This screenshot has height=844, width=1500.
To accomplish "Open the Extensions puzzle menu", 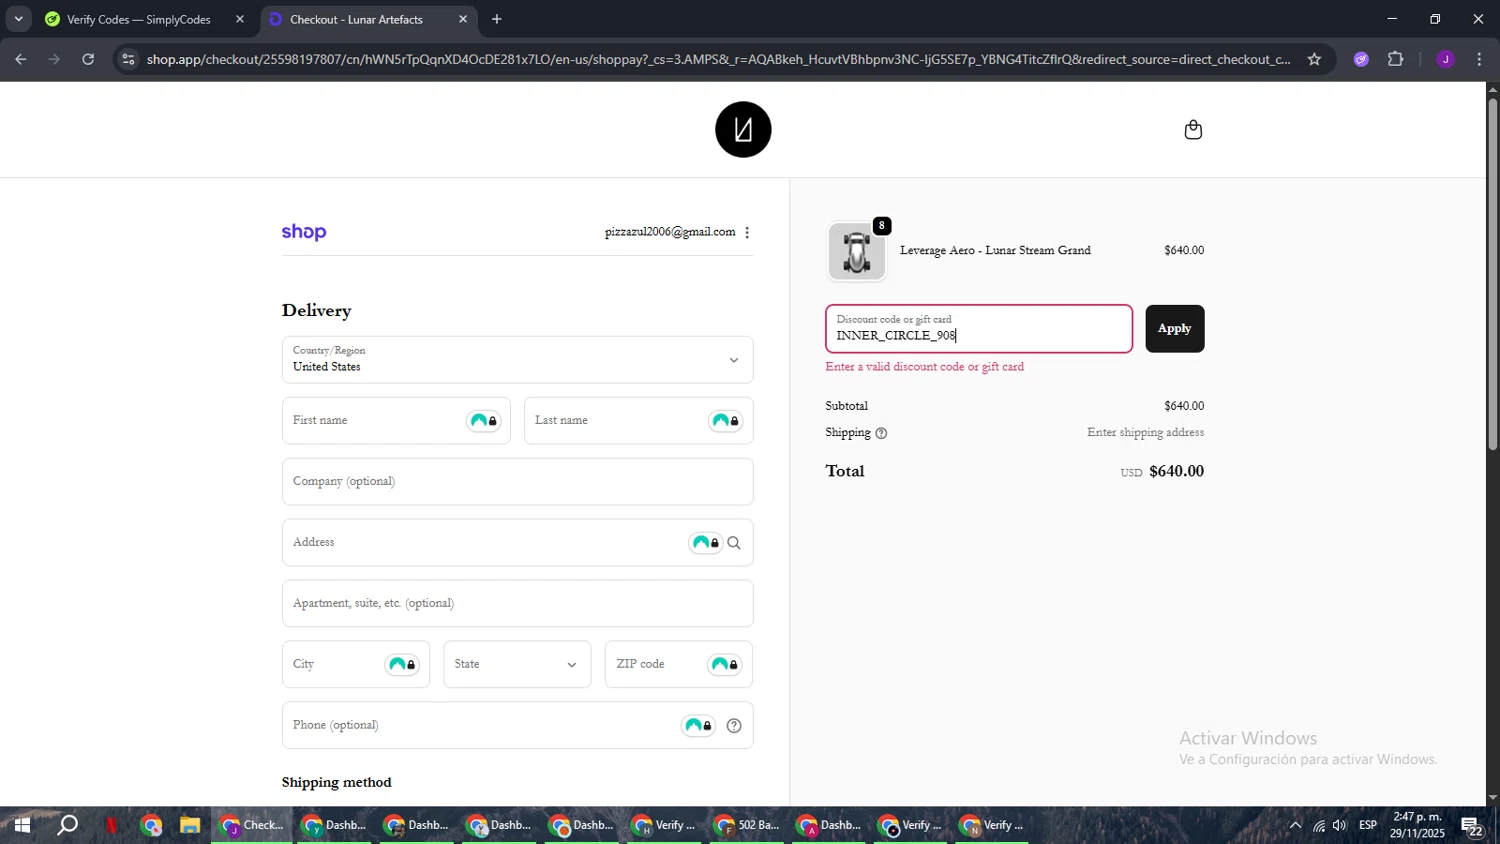I will [x=1396, y=59].
